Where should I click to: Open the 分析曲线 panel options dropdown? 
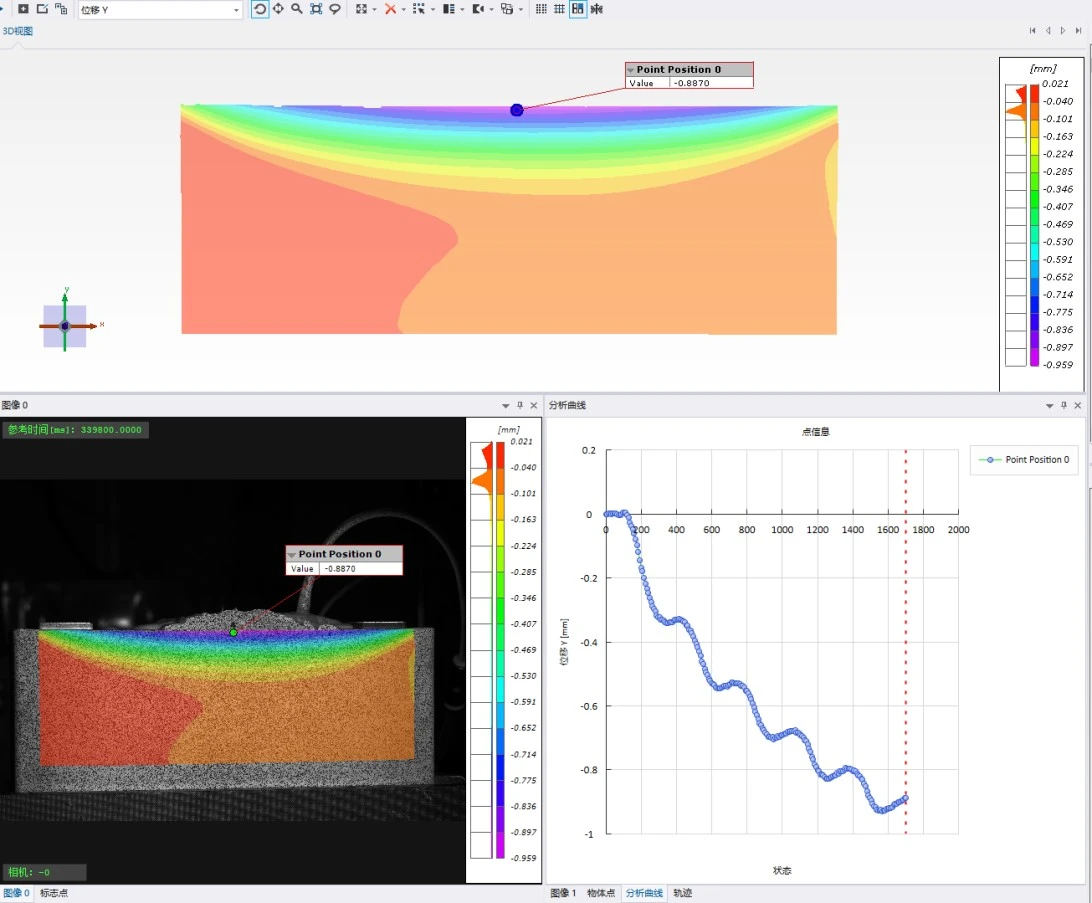click(x=1049, y=406)
